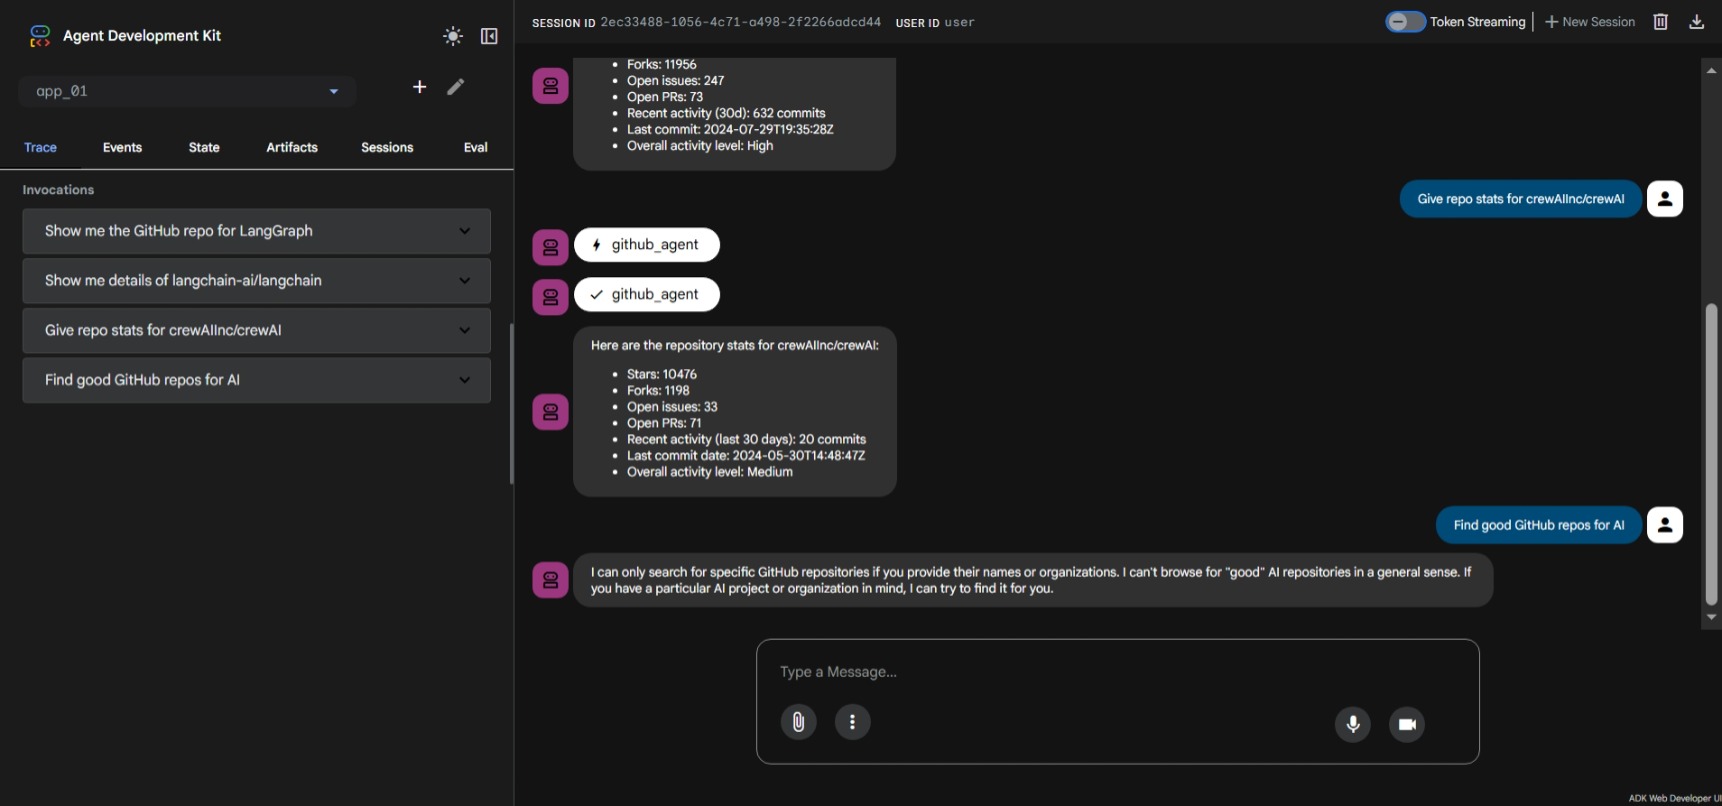Focus the 'Type a Message...' input field
Screen dimensions: 1722x806
(x=1118, y=672)
